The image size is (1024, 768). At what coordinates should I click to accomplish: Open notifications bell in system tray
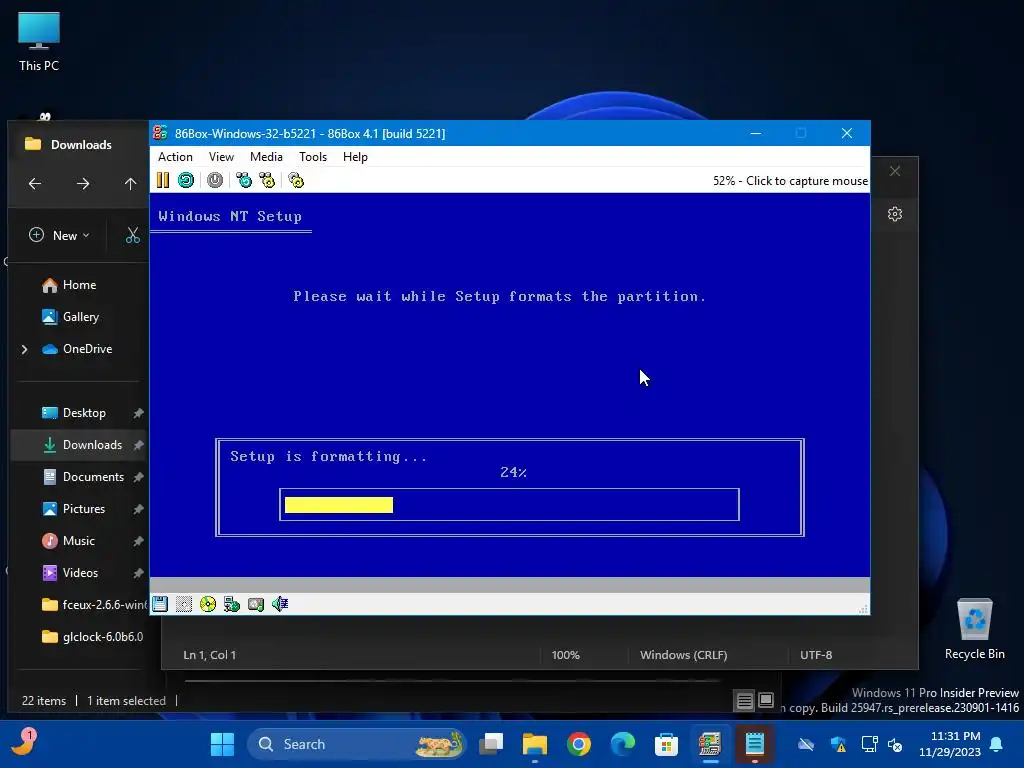pyautogui.click(x=997, y=744)
